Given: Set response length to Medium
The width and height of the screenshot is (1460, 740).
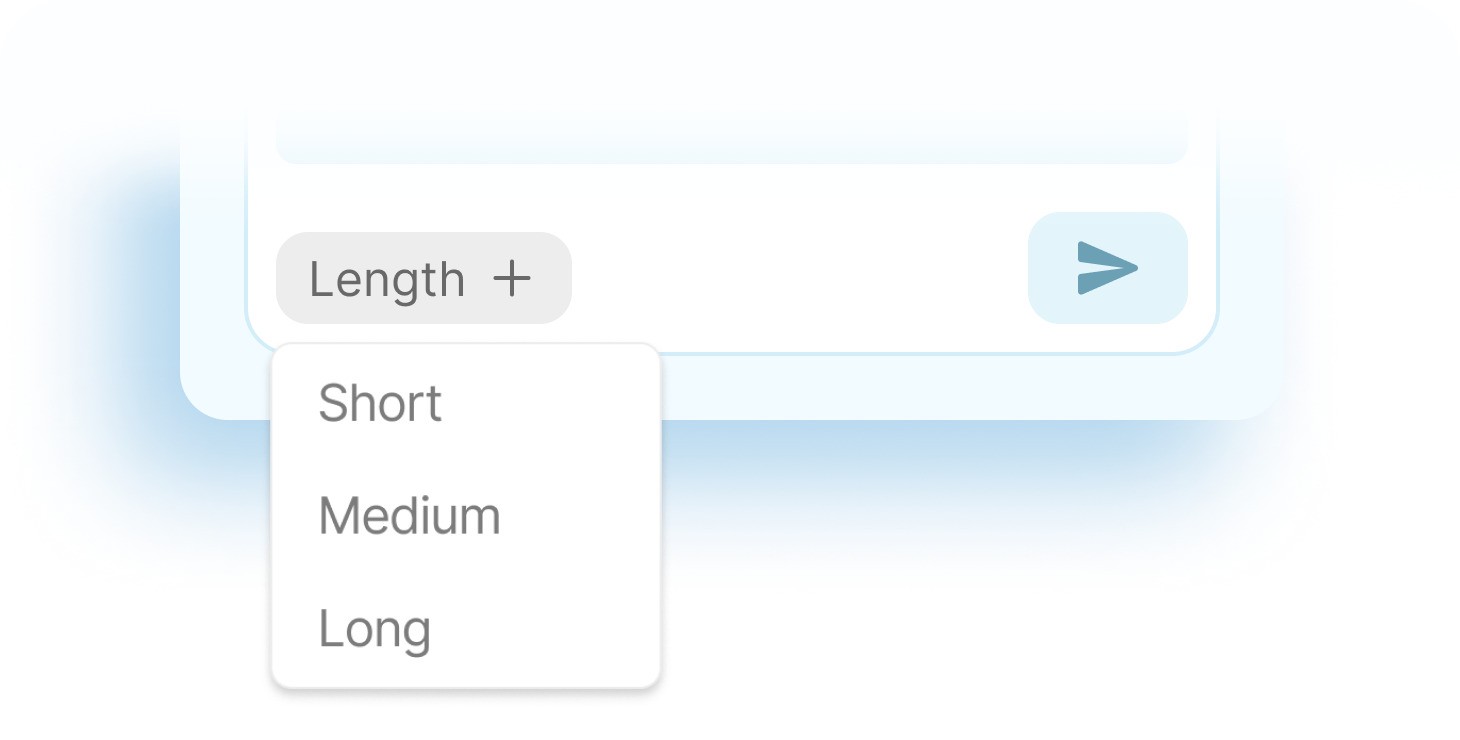Looking at the screenshot, I should [409, 516].
